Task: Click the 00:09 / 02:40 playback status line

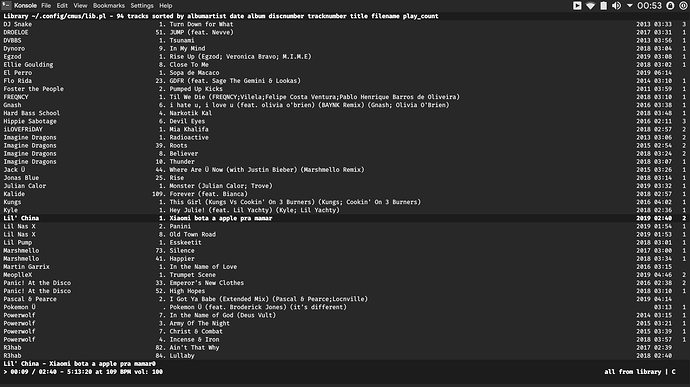Action: [83, 372]
